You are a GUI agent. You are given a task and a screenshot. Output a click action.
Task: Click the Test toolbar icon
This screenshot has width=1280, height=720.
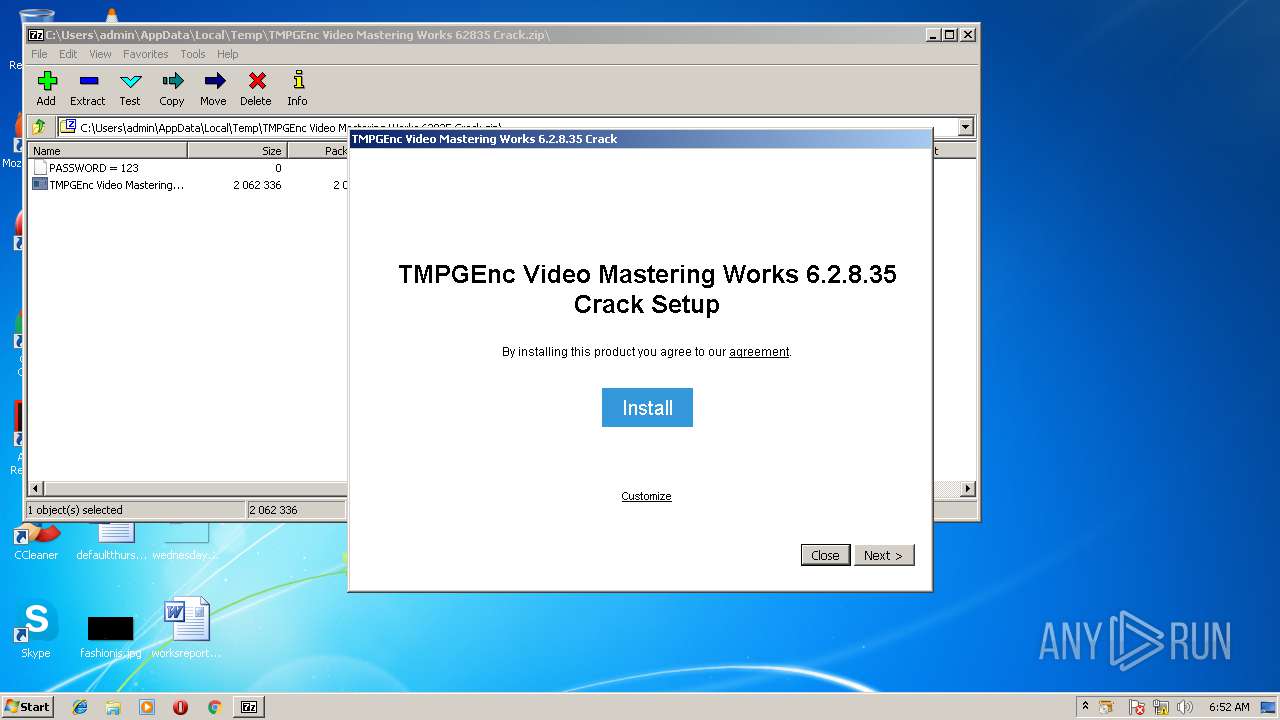[130, 88]
